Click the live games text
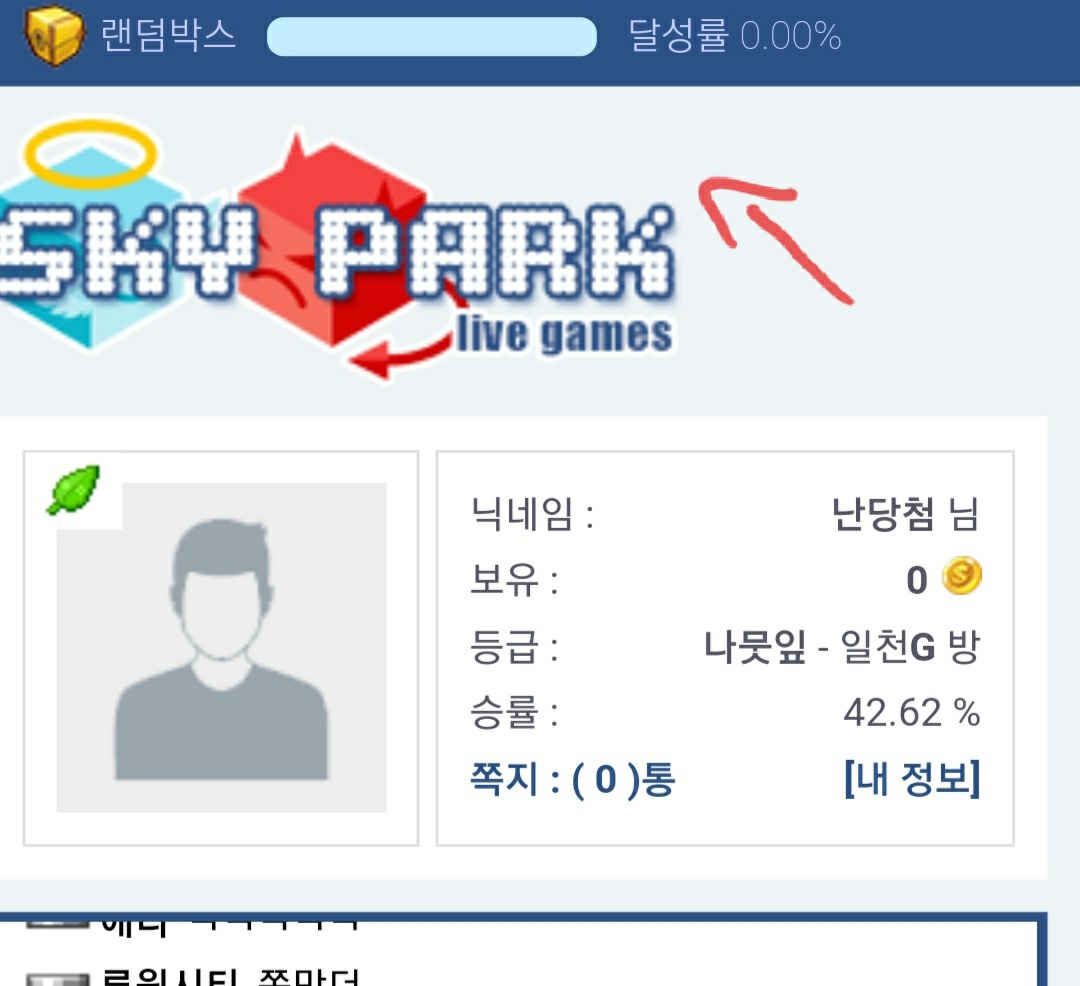The height and width of the screenshot is (986, 1080). 565,335
